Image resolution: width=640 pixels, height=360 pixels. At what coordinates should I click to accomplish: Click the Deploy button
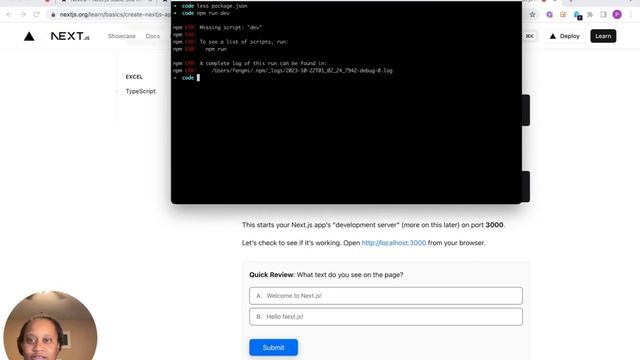564,36
